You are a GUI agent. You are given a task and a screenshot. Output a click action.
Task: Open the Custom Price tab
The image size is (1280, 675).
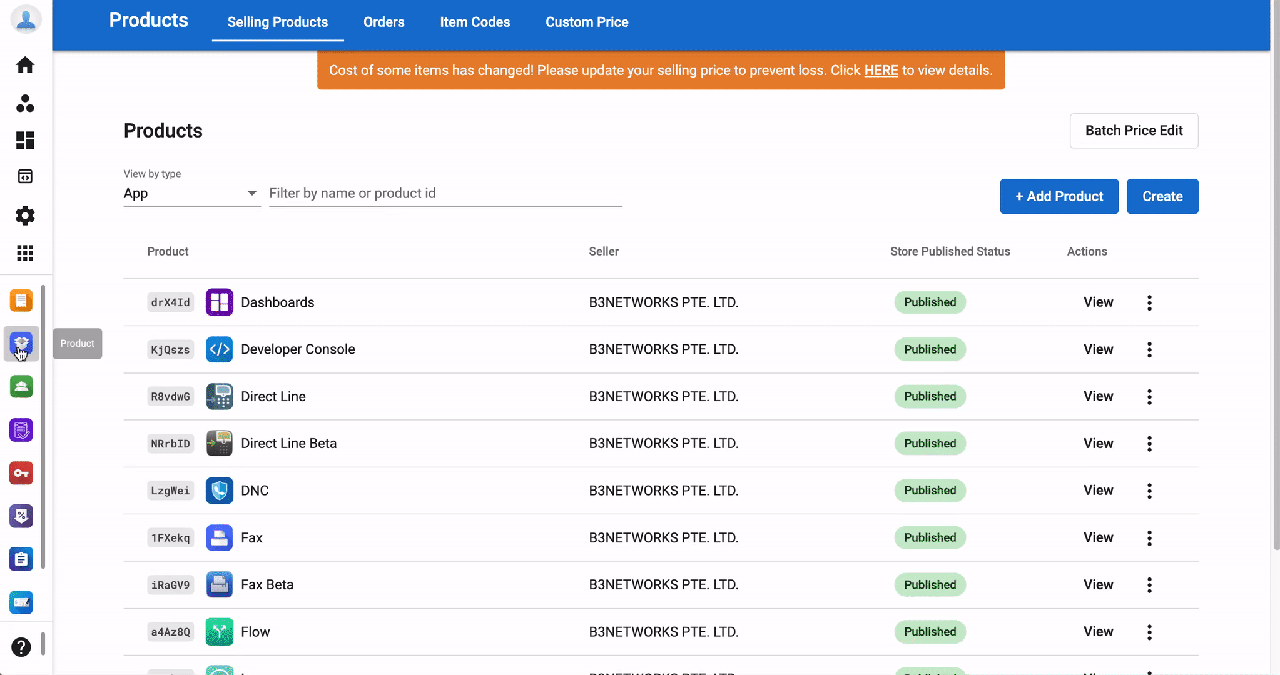(587, 22)
